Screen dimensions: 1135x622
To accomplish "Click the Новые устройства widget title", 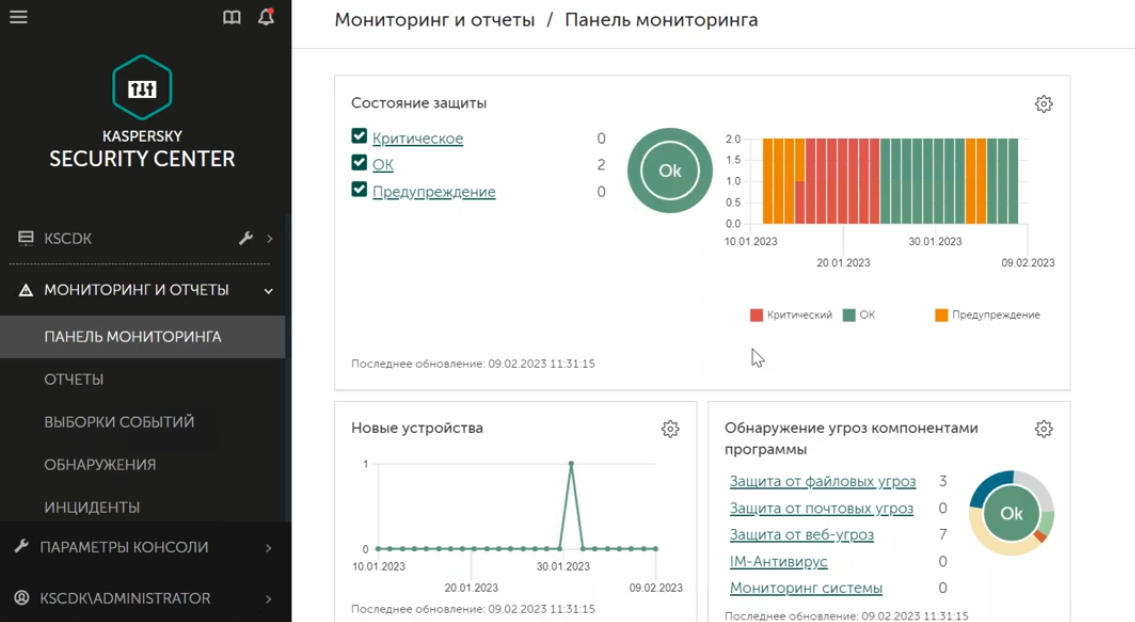I will coord(417,428).
